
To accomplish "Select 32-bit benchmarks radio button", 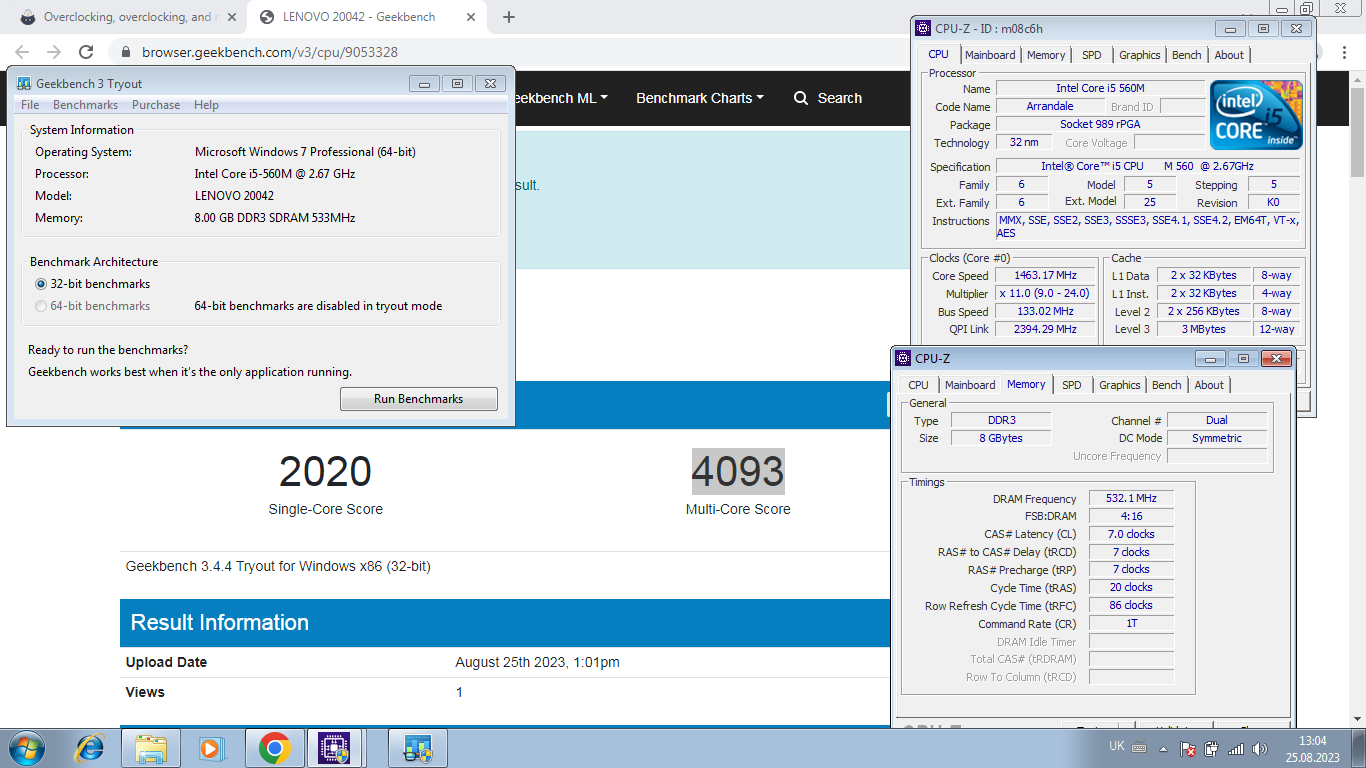I will point(41,284).
